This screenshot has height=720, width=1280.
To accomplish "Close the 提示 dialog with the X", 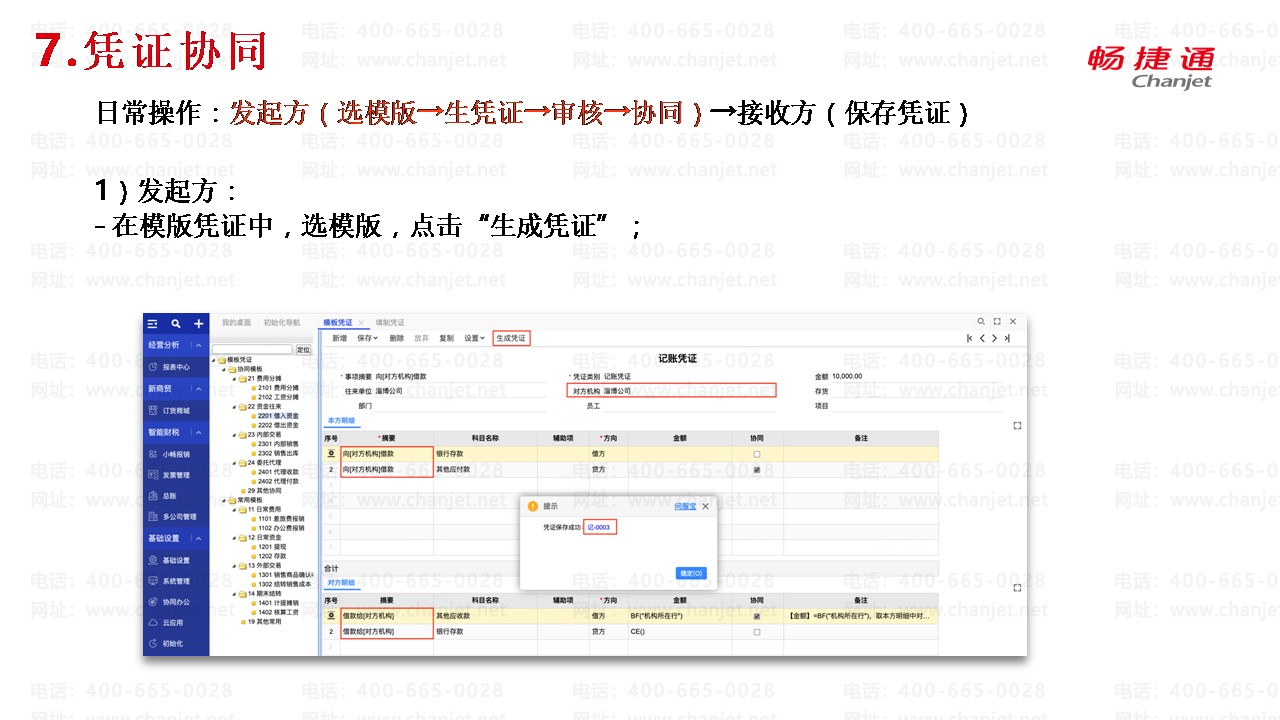I will pos(705,506).
